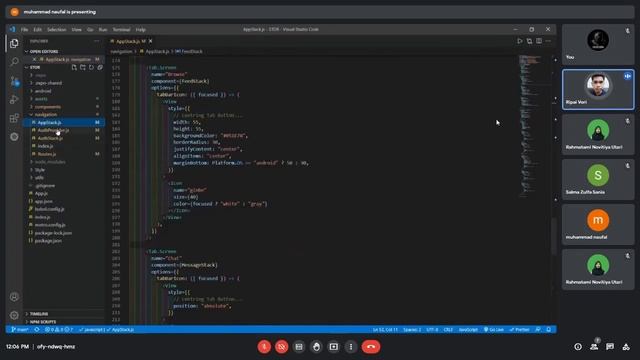The width and height of the screenshot is (640, 360).
Task: Open the Manage gear in activity bar
Action: point(14,315)
